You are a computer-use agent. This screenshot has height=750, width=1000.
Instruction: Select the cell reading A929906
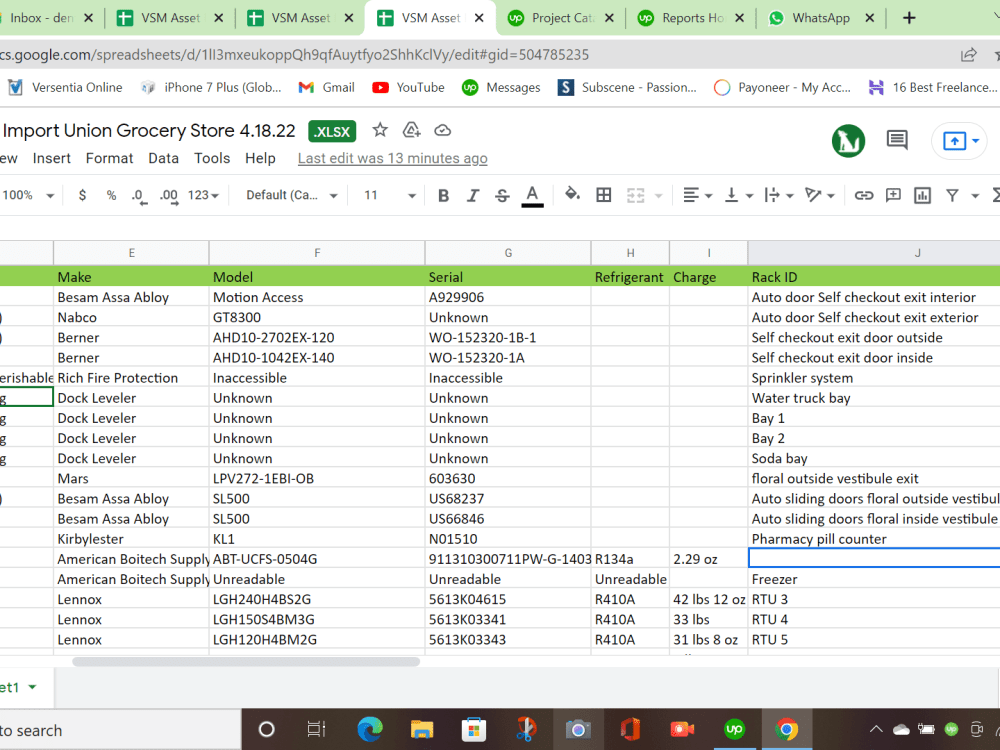click(508, 297)
